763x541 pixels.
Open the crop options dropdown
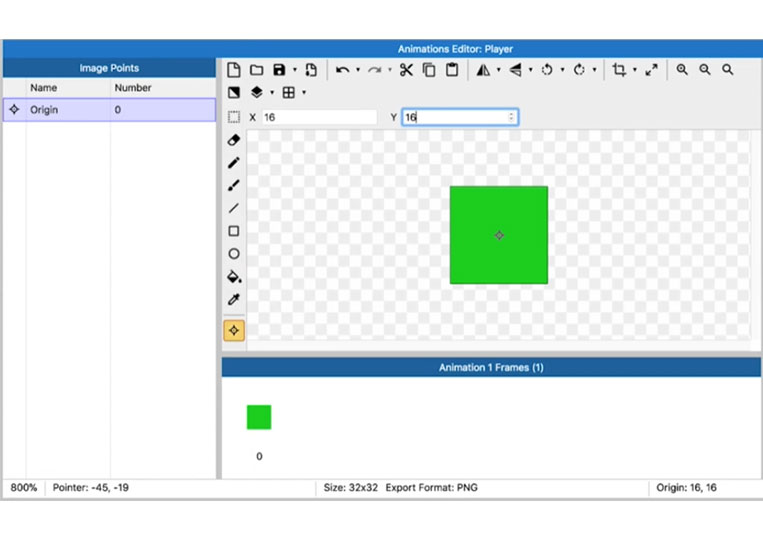coord(635,70)
